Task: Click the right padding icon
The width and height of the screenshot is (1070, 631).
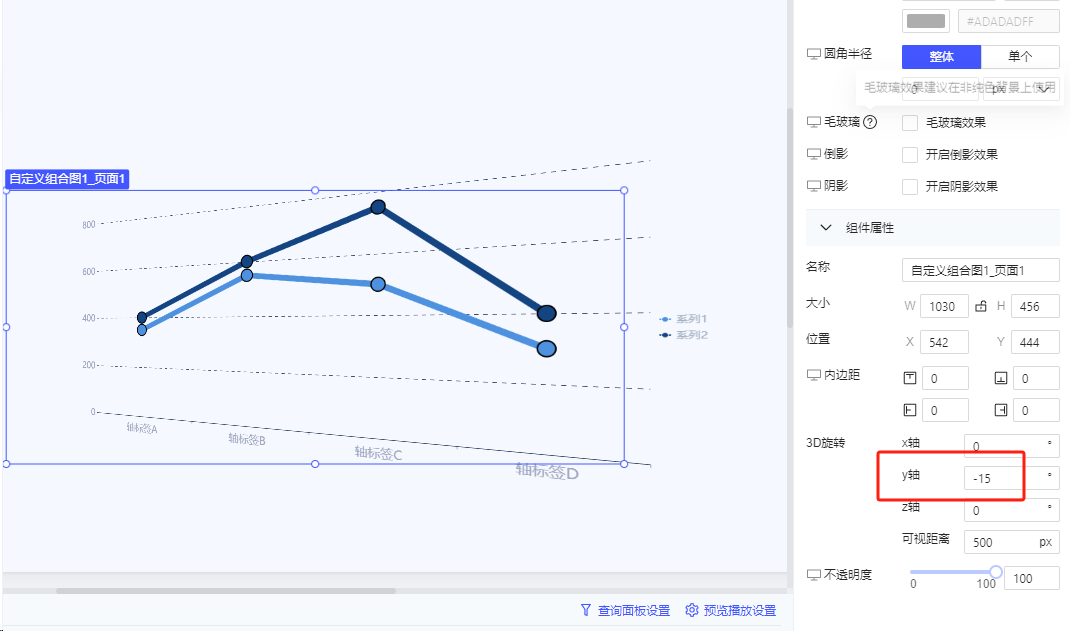Action: point(1001,409)
